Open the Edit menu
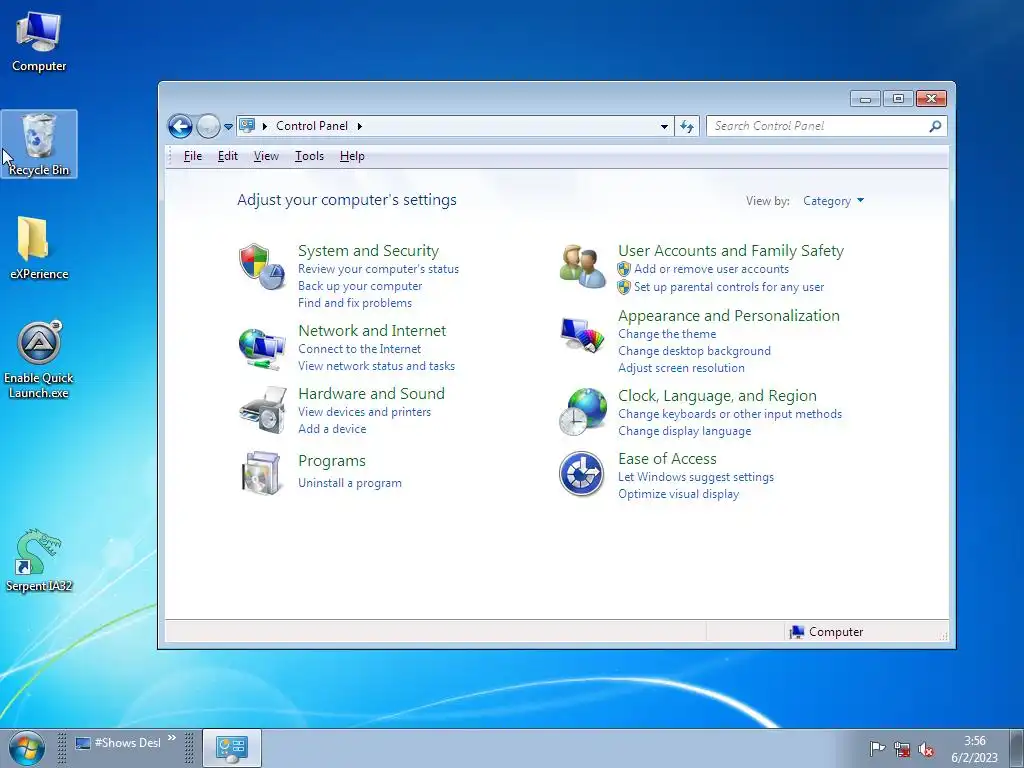Screen dimensions: 1024x768 pyautogui.click(x=227, y=156)
